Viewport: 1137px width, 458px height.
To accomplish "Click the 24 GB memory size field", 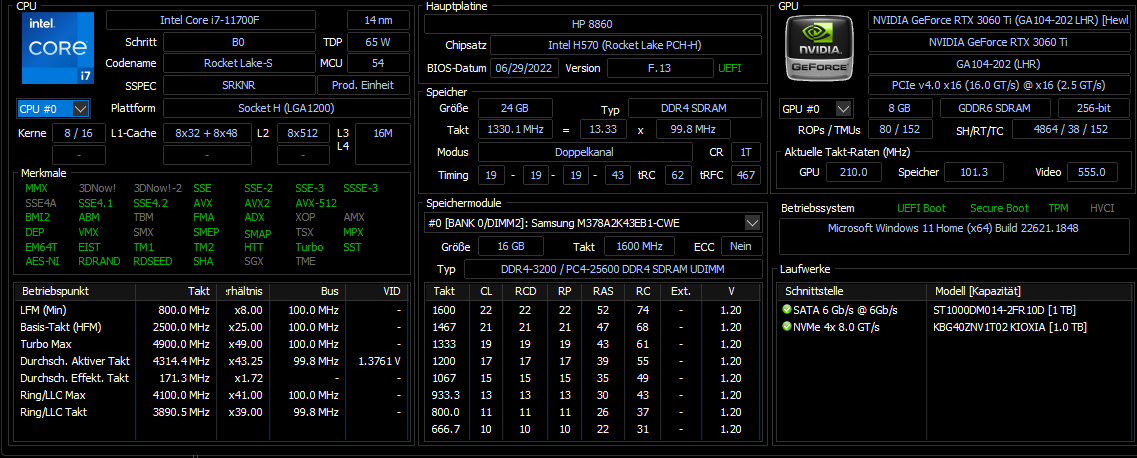I will click(515, 109).
